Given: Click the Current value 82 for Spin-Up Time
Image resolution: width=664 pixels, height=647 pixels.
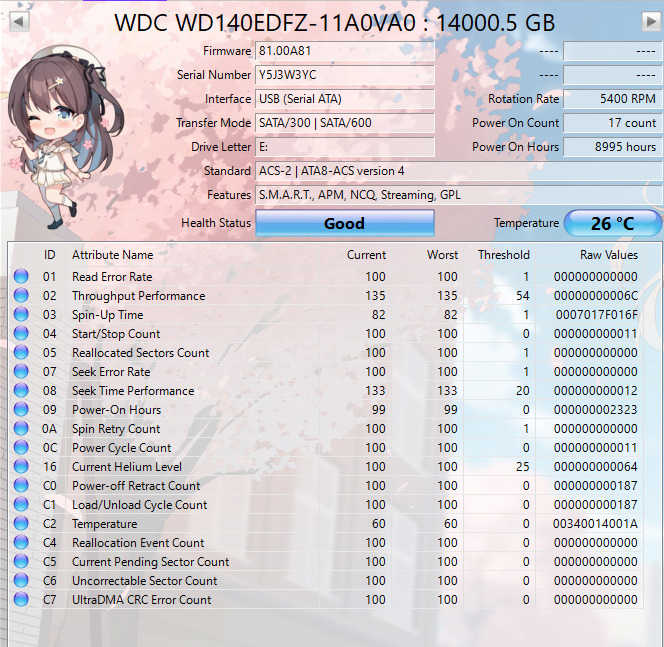Looking at the screenshot, I should point(379,315).
